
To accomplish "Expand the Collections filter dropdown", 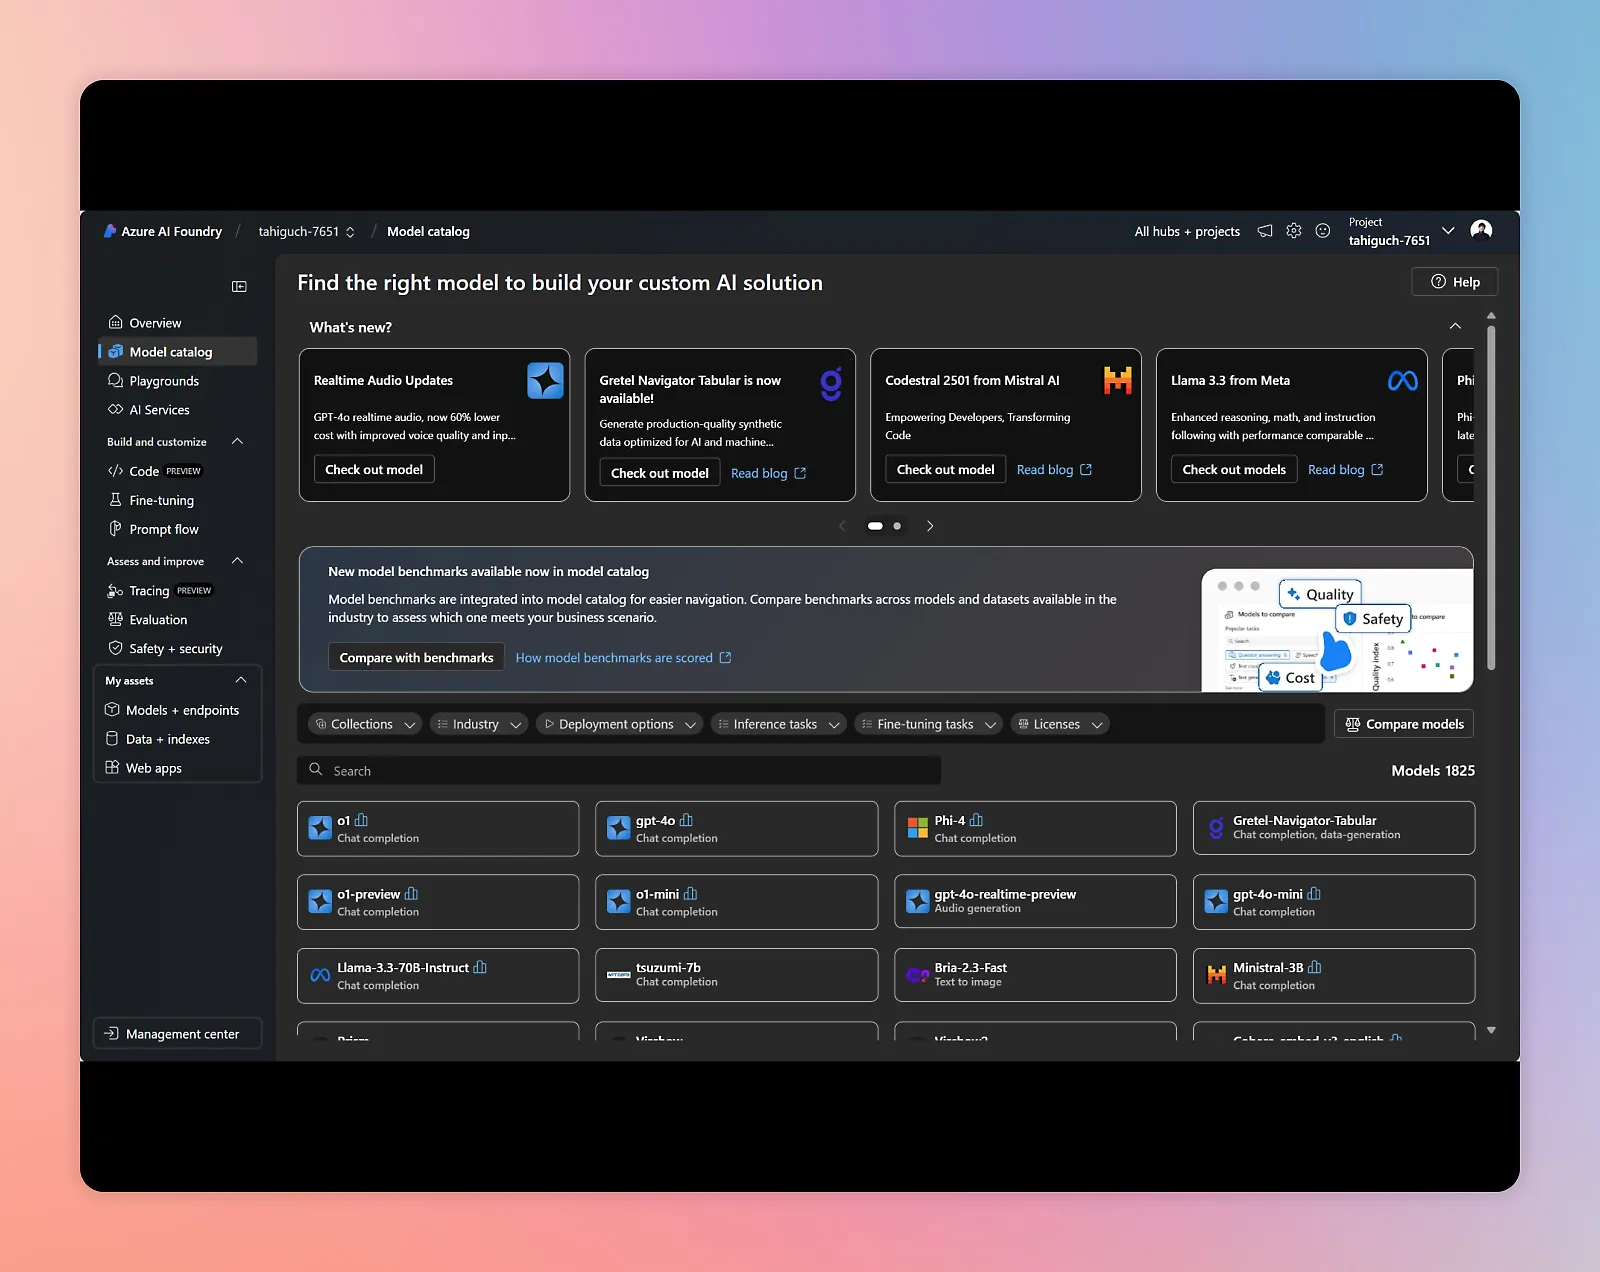I will [x=364, y=724].
